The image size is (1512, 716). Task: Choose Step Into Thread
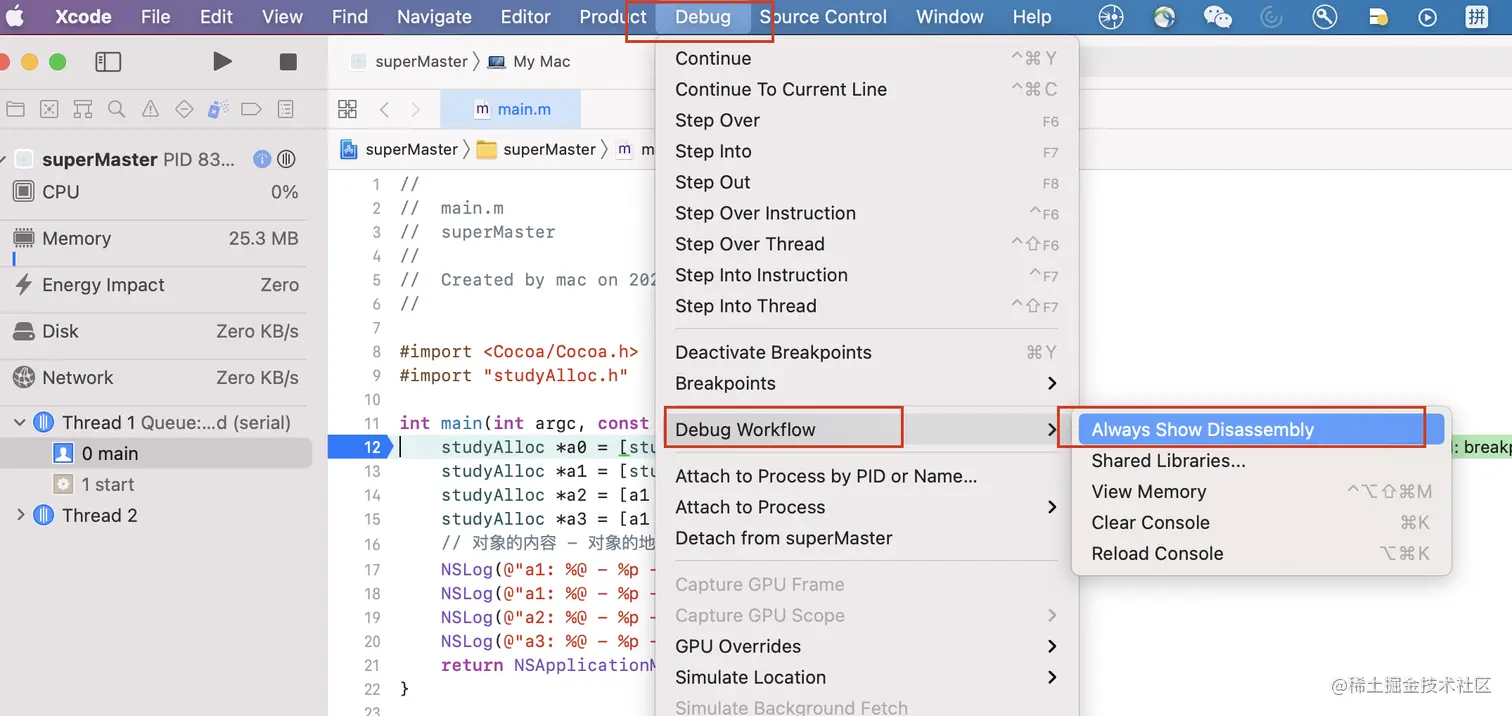(866, 307)
